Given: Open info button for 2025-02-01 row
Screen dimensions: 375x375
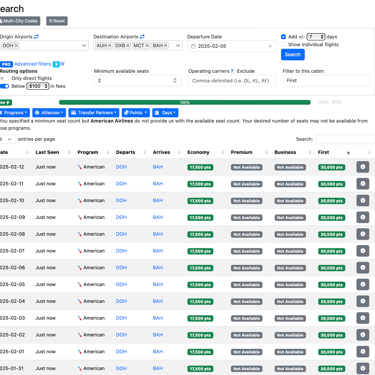Looking at the screenshot, I should 363,352.
